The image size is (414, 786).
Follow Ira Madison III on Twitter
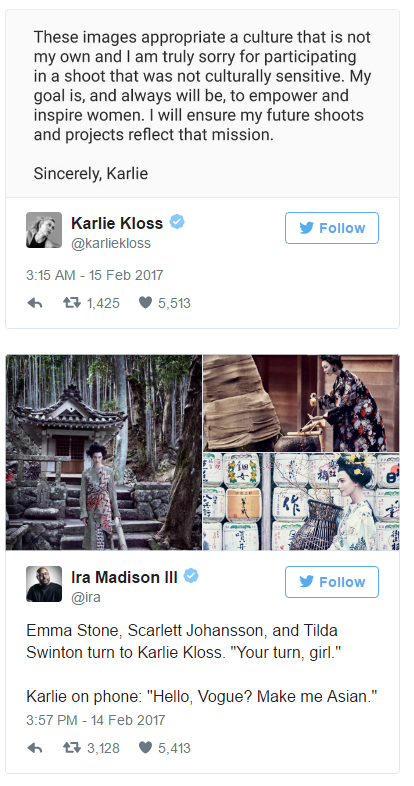(332, 582)
